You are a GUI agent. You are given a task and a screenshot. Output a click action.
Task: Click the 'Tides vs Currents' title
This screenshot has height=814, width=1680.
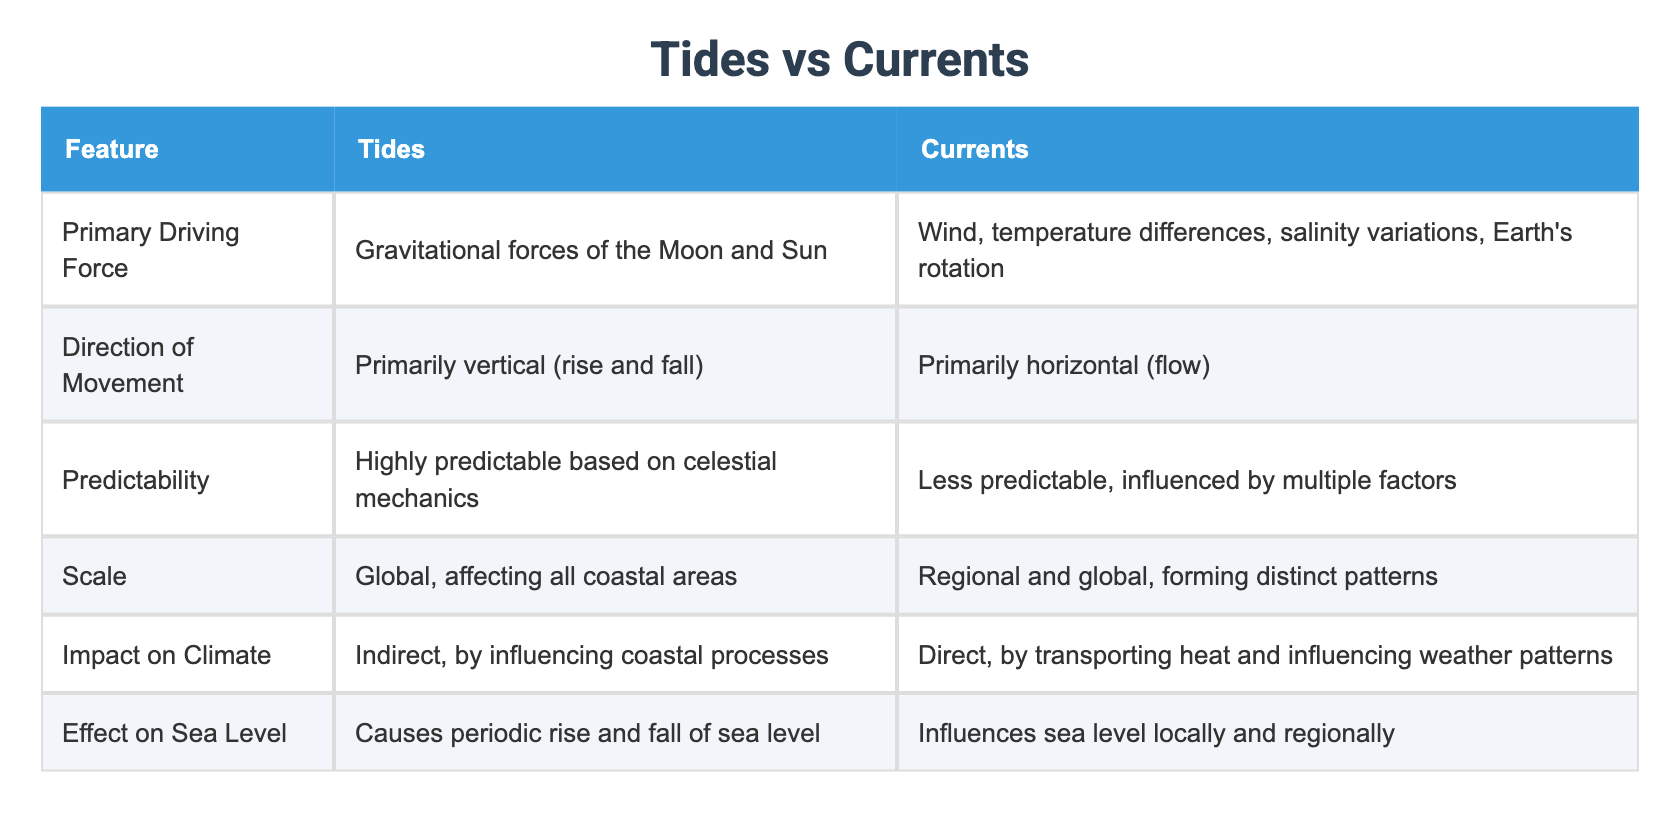click(x=839, y=59)
